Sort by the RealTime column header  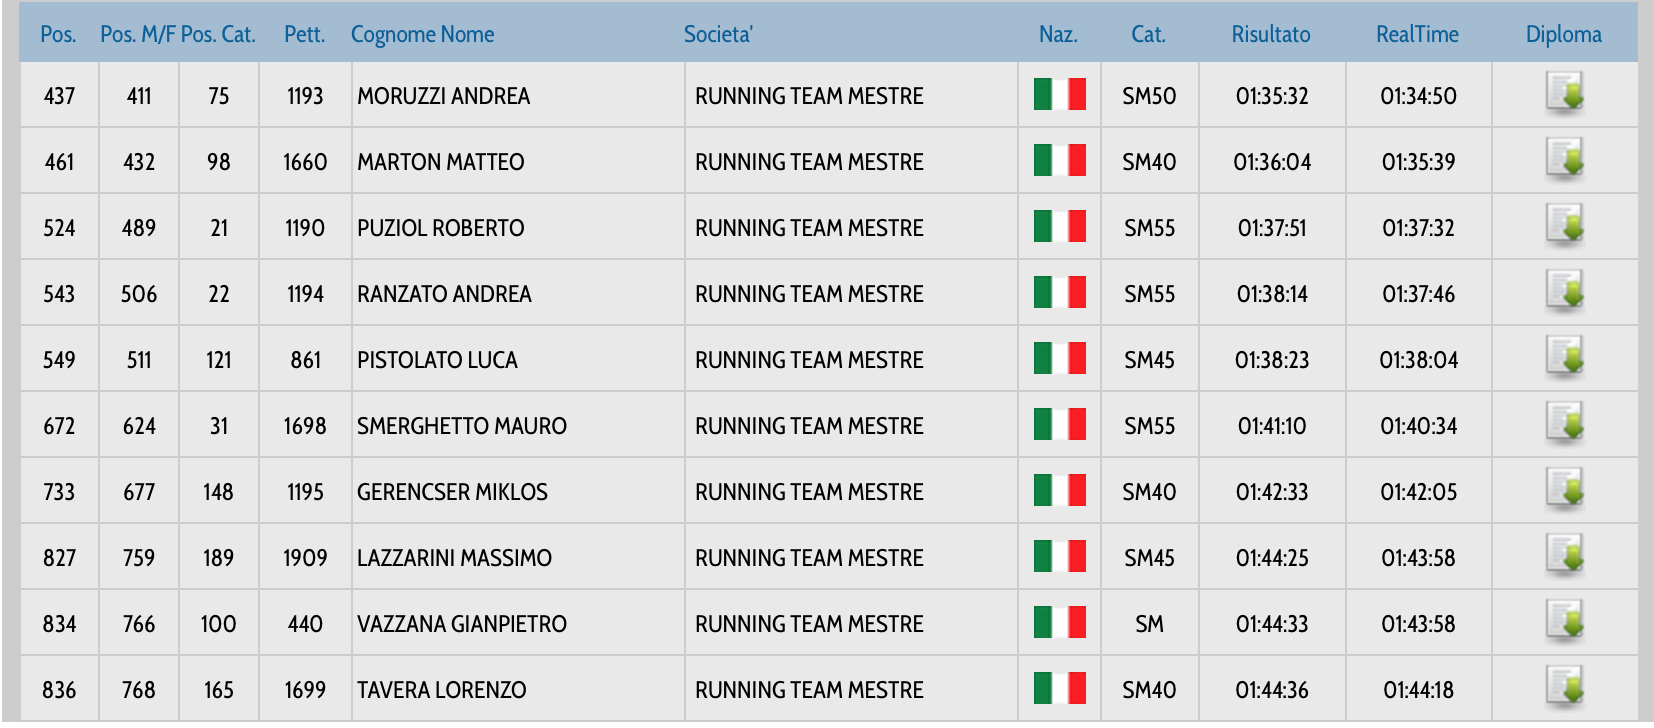(x=1417, y=34)
